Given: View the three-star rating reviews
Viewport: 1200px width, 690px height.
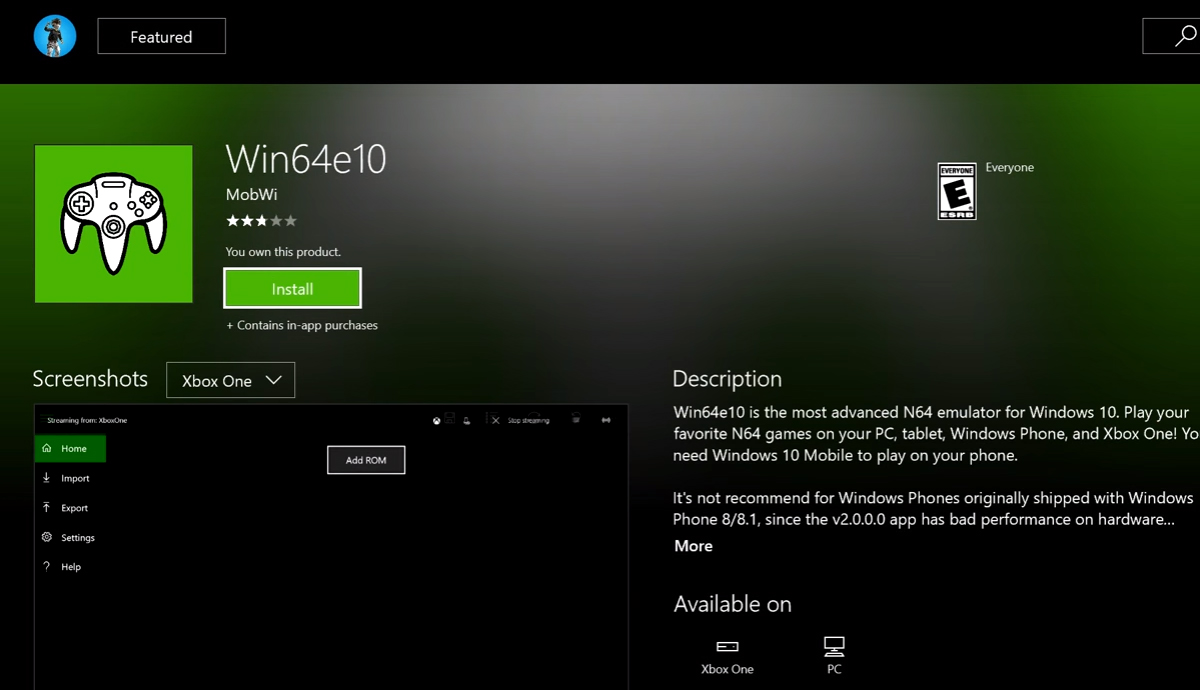Looking at the screenshot, I should (261, 221).
